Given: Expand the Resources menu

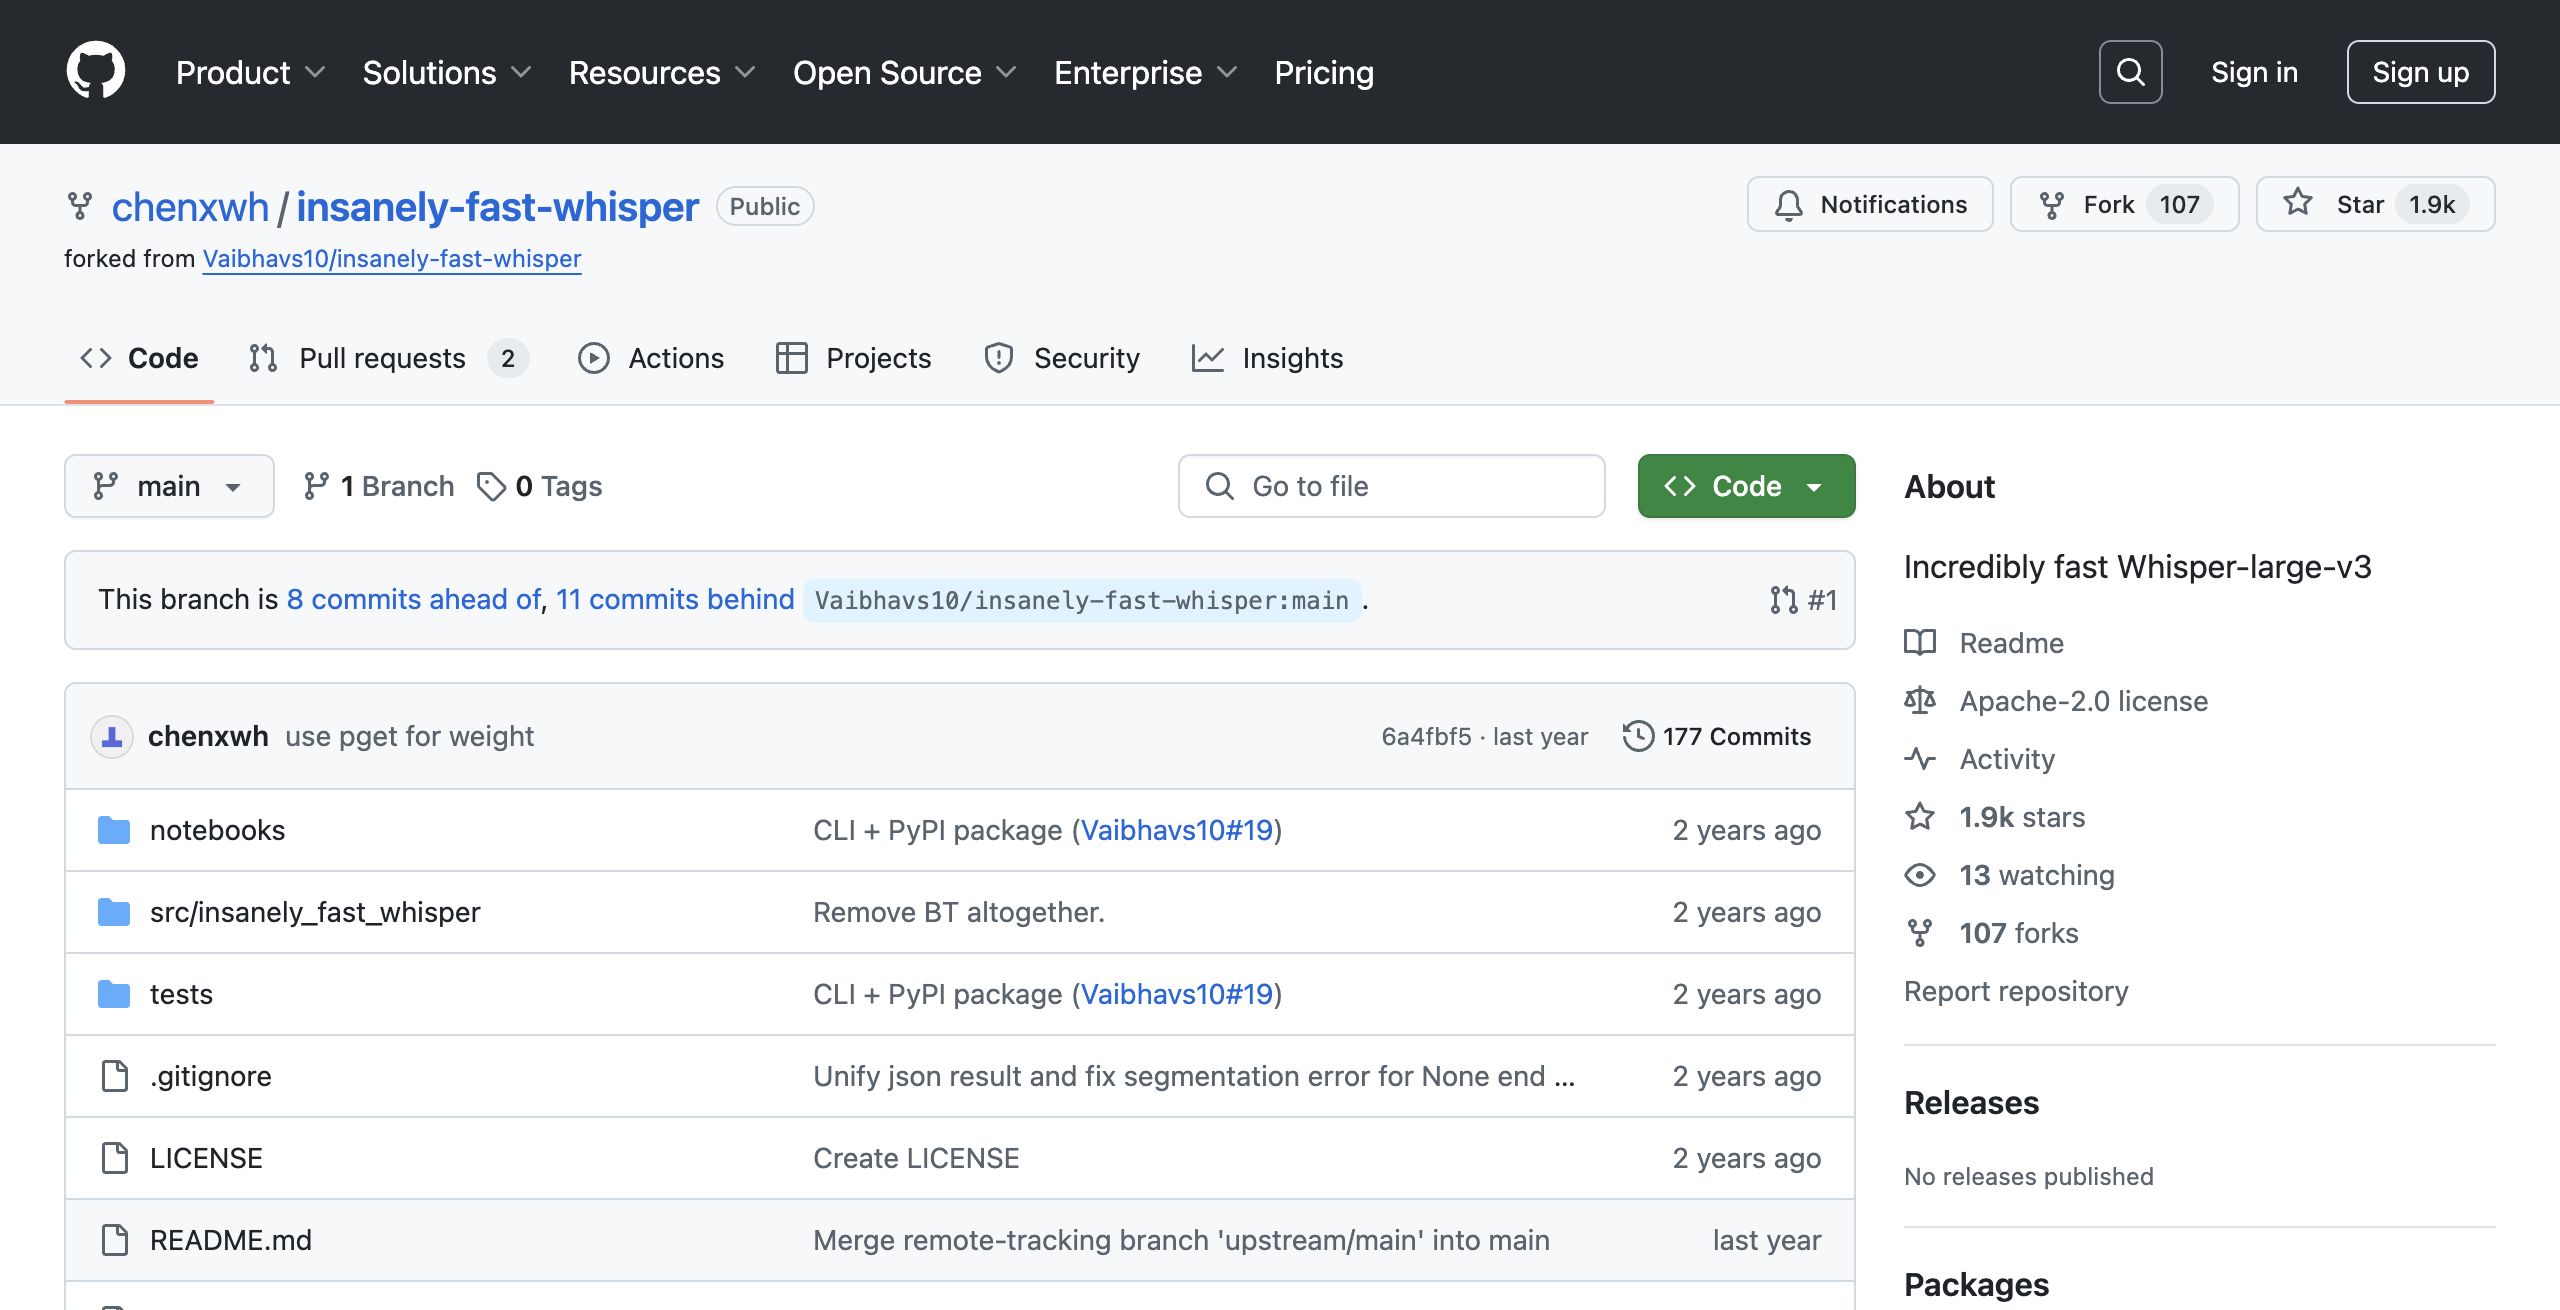Looking at the screenshot, I should 662,73.
